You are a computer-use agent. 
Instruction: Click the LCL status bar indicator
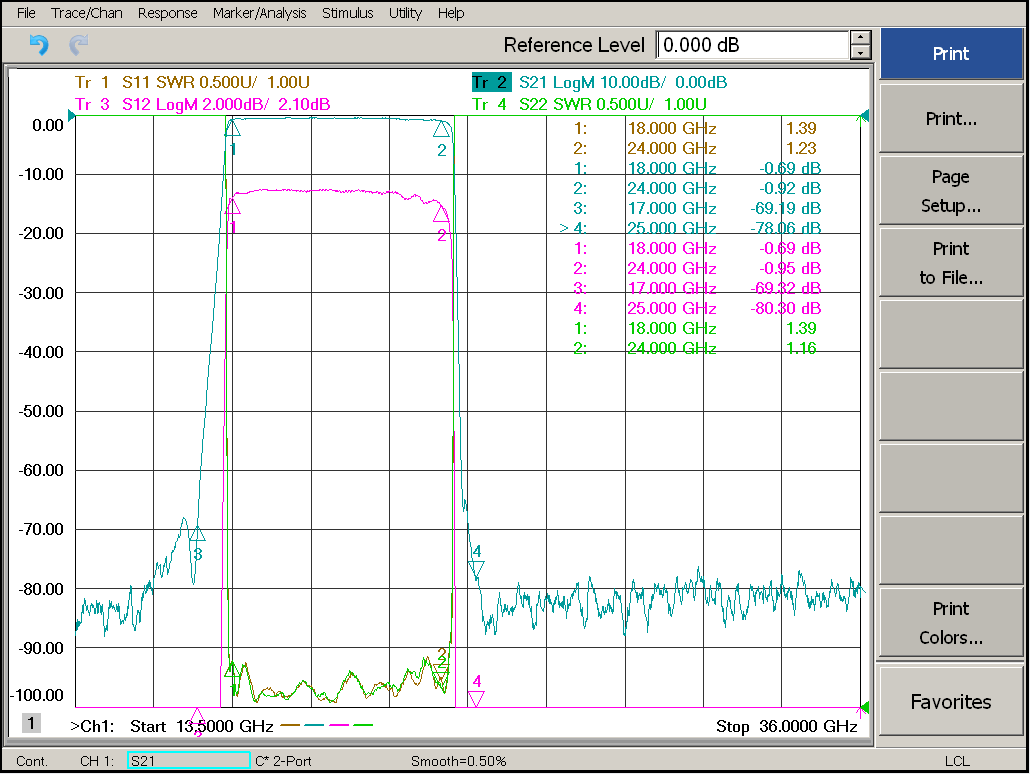coord(956,761)
